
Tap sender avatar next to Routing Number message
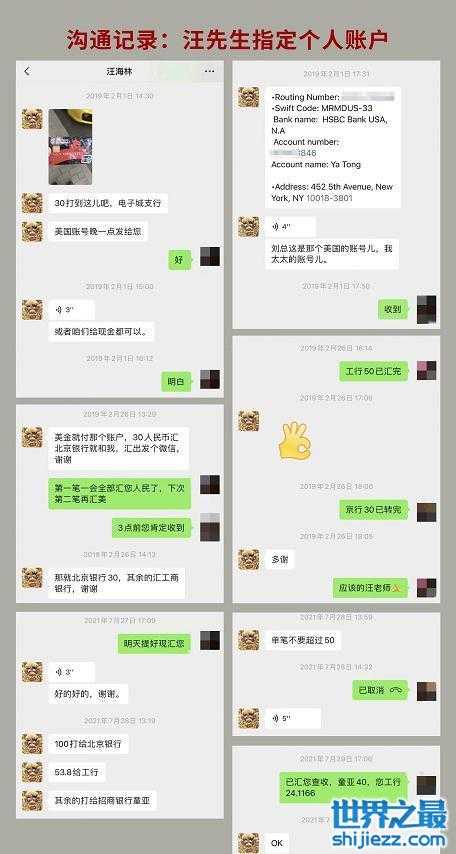pyautogui.click(x=248, y=97)
